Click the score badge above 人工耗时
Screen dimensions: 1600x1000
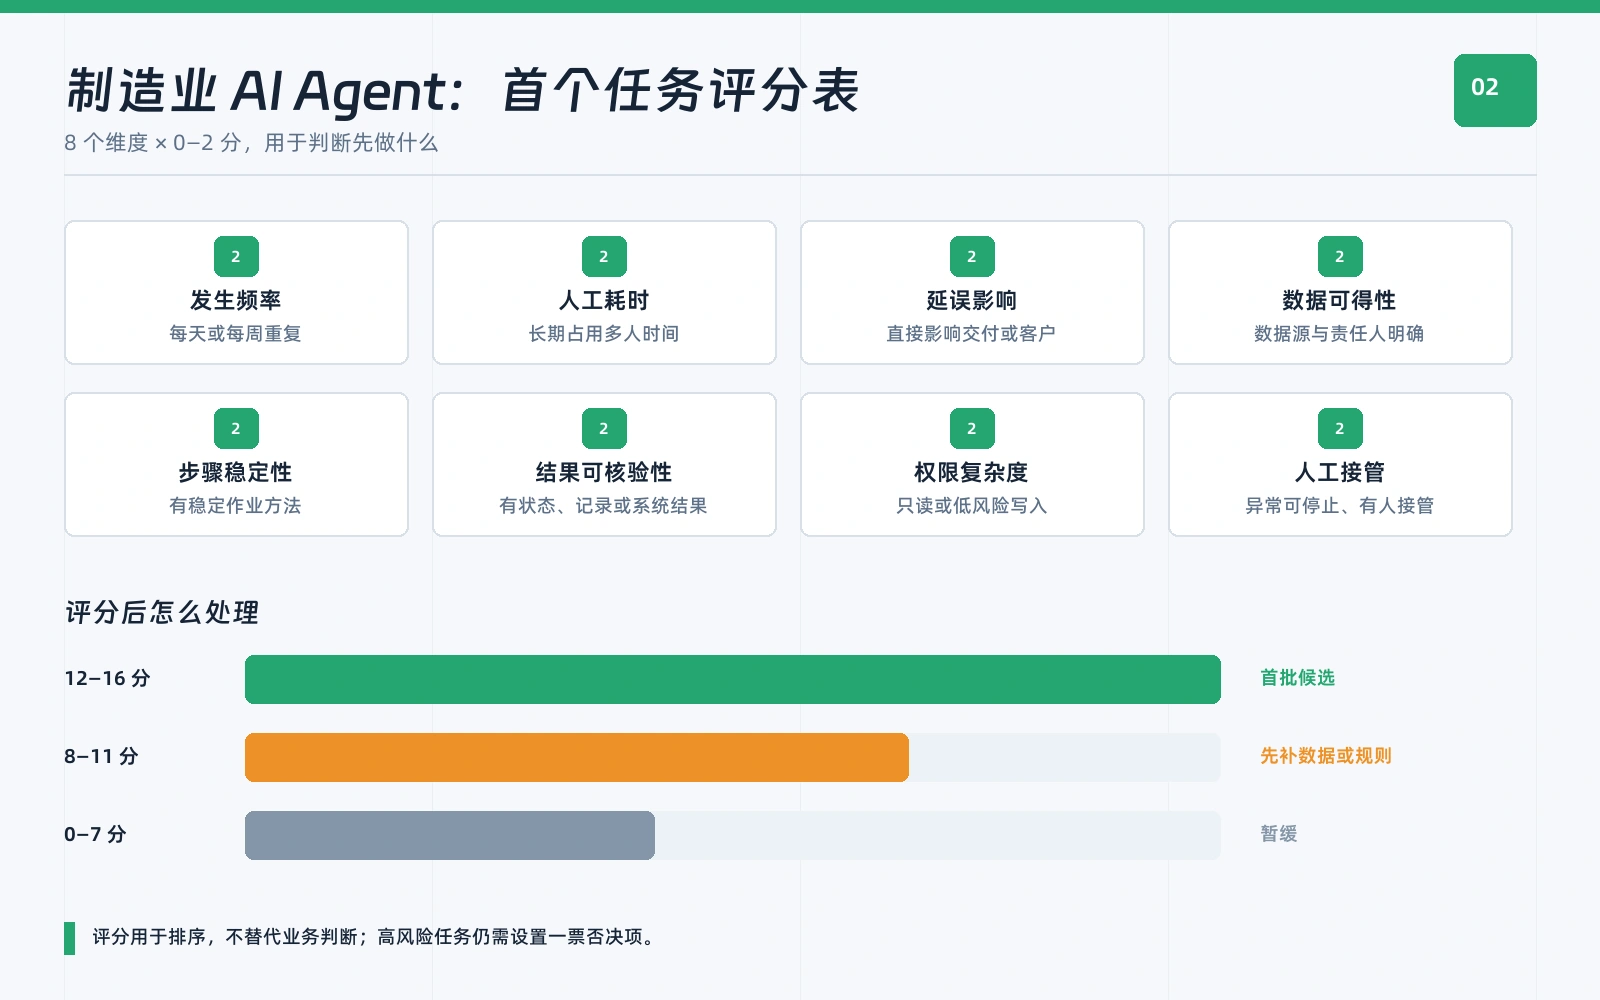(604, 257)
